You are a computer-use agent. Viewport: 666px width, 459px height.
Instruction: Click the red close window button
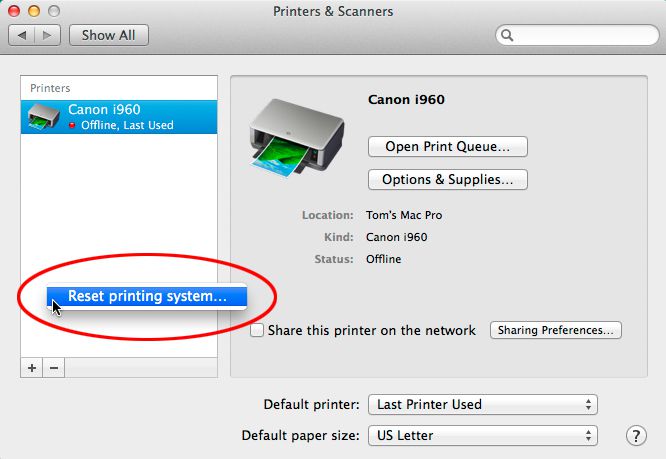14,11
